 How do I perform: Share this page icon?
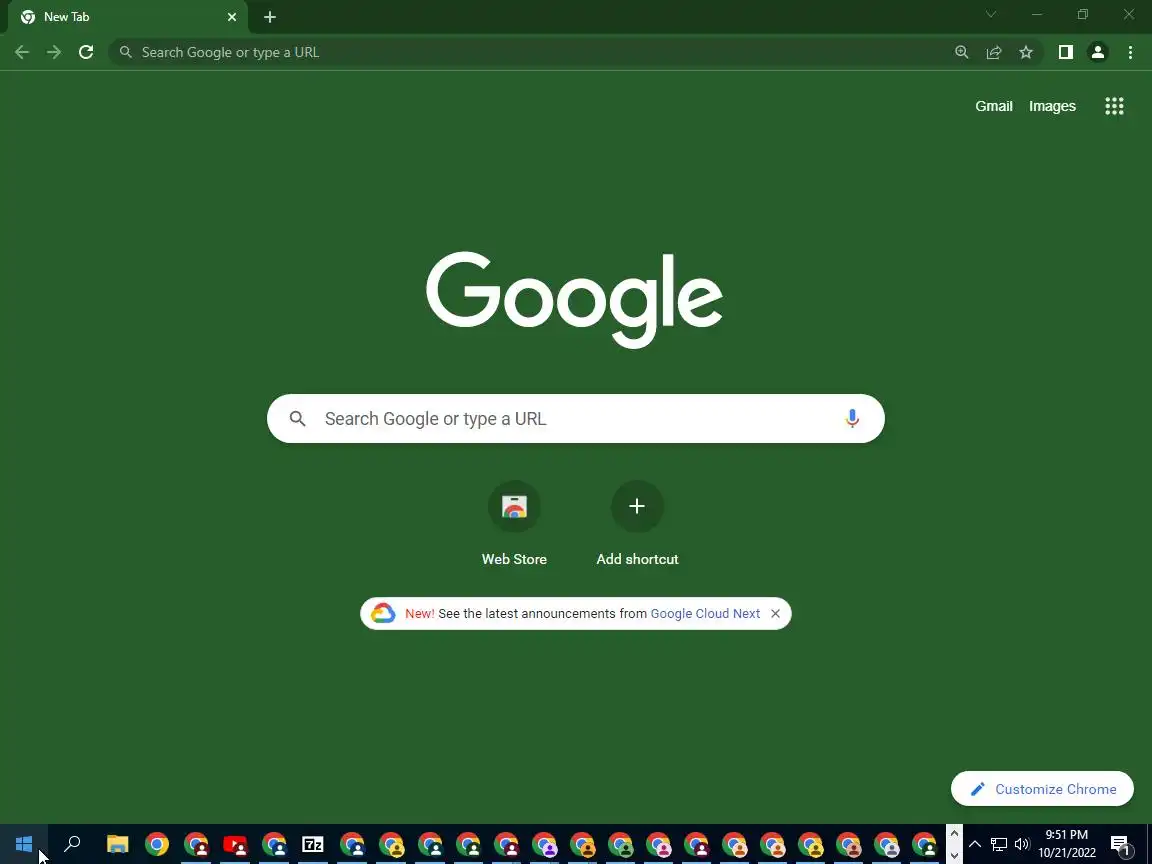[994, 52]
